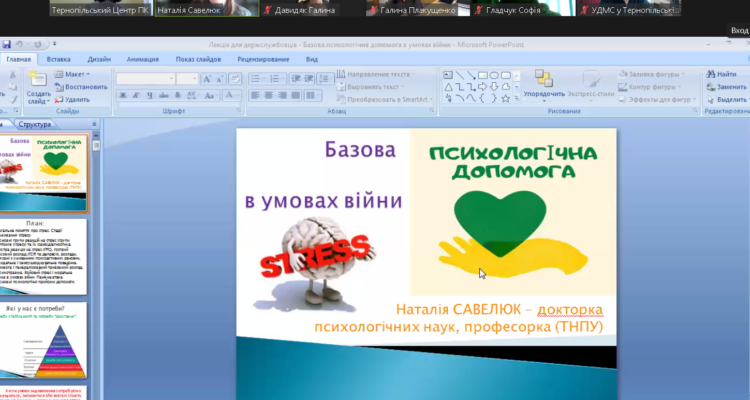Open the Анимация ribbon tab
Viewport: 750px width, 400px height.
(x=143, y=60)
